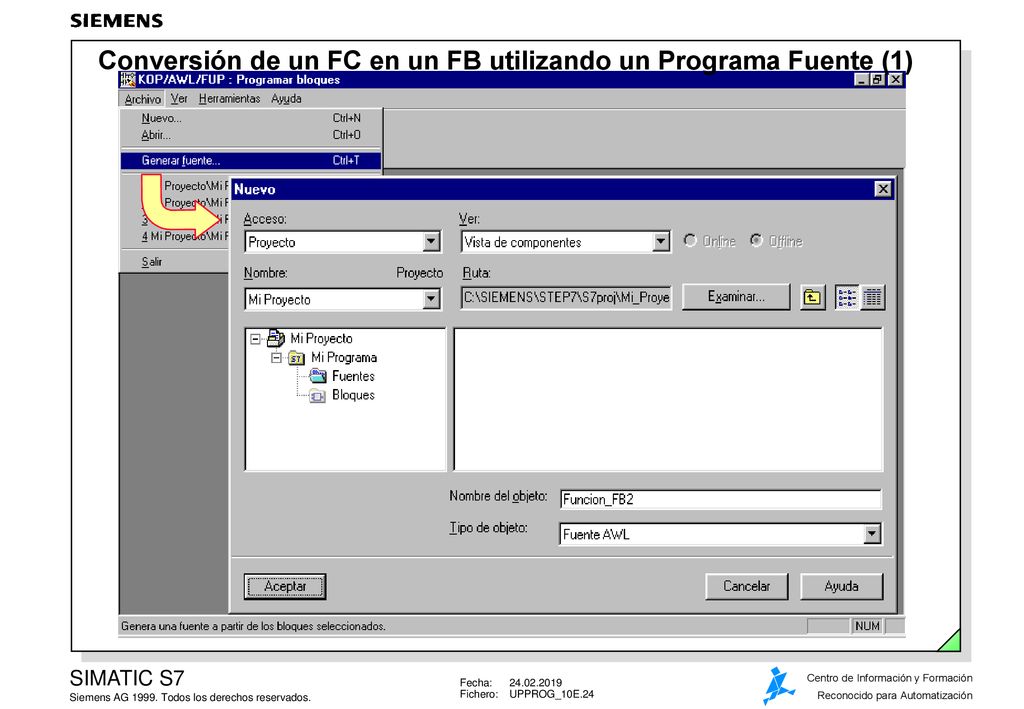1024x709 pixels.
Task: Choose Abrir... from Archivo menu
Action: 251,135
